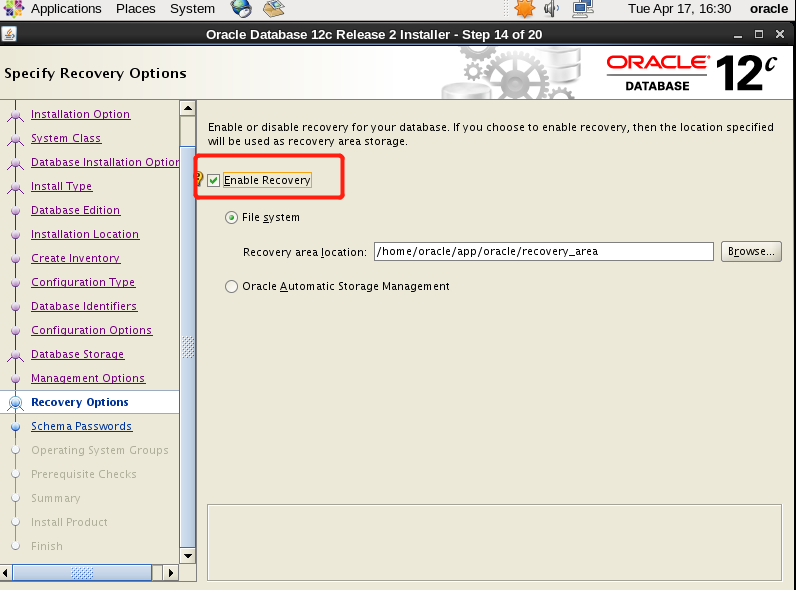Go to Database Storage step
This screenshot has width=796, height=590.
pyautogui.click(x=78, y=354)
